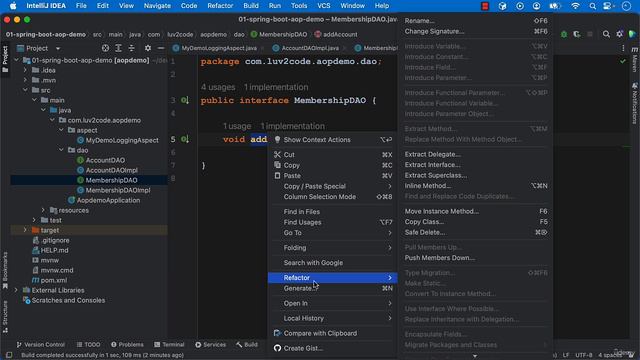Open the Build tool window
640x360 pixels.
pyautogui.click(x=247, y=344)
